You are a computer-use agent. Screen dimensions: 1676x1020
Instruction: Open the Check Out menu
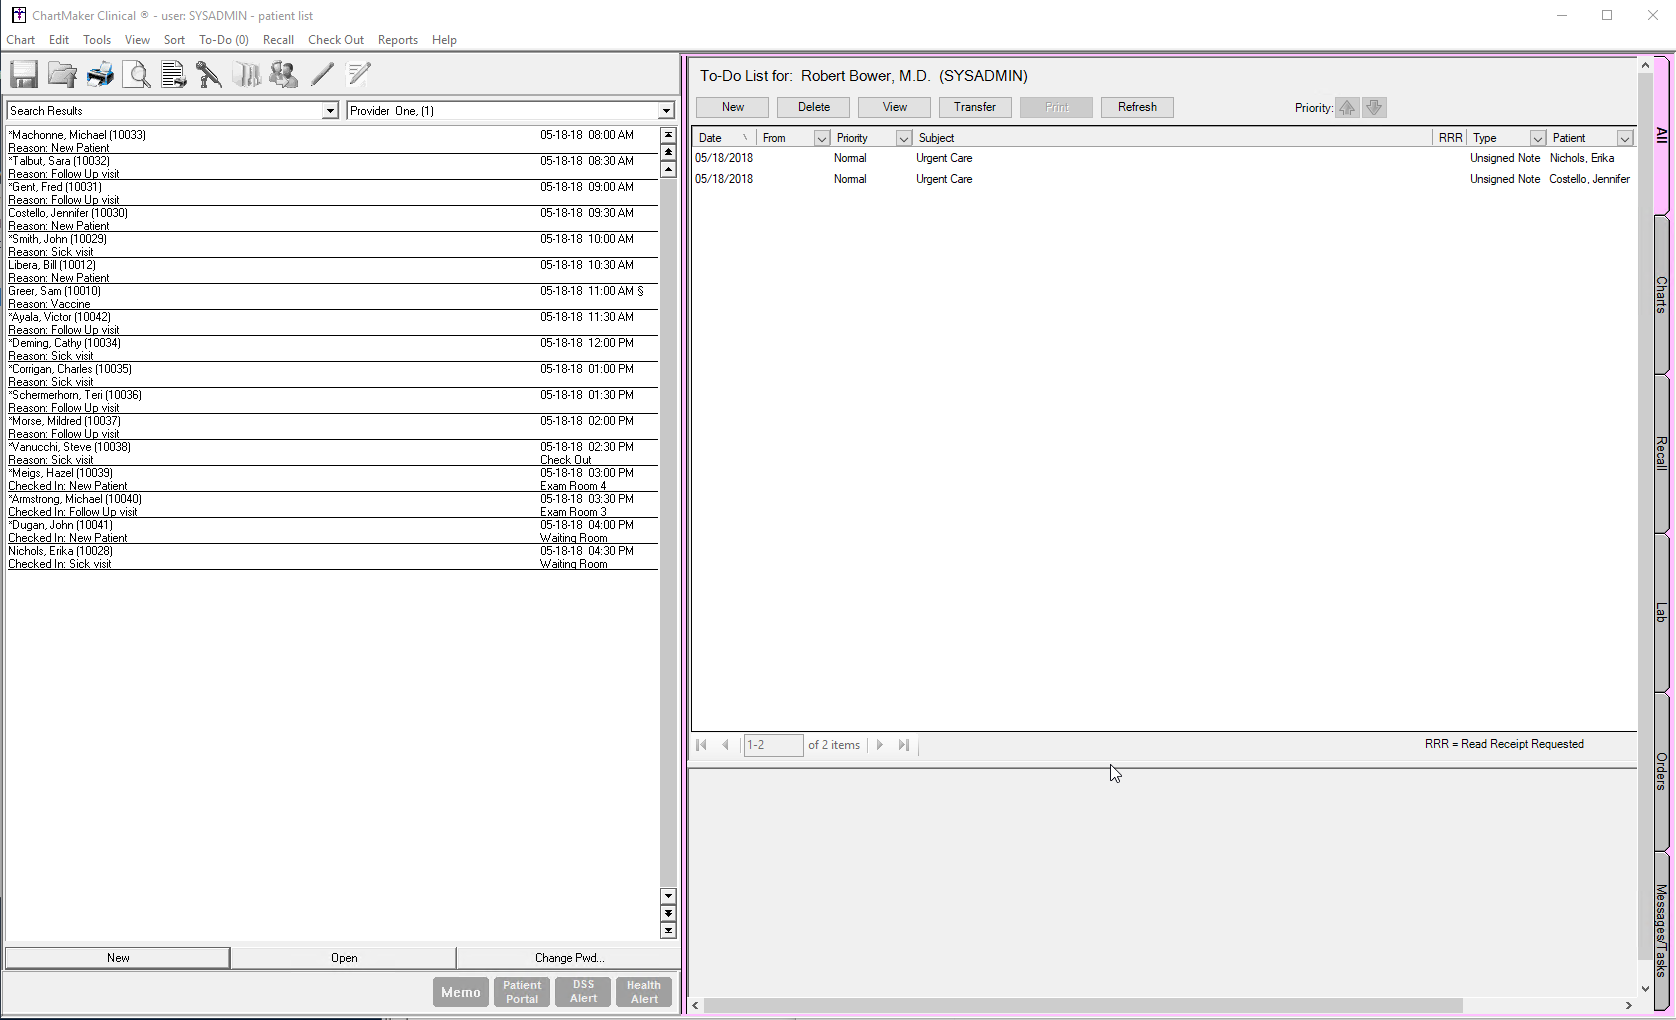335,40
